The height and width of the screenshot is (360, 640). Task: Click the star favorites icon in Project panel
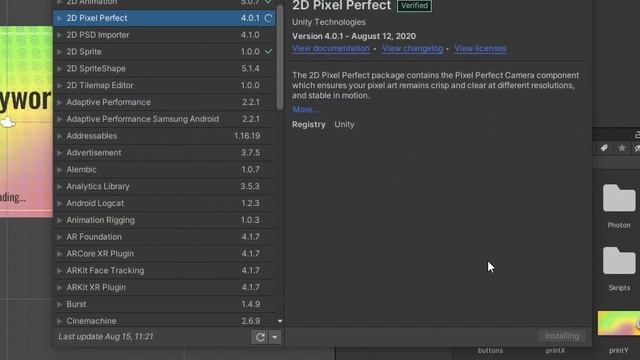coord(622,148)
